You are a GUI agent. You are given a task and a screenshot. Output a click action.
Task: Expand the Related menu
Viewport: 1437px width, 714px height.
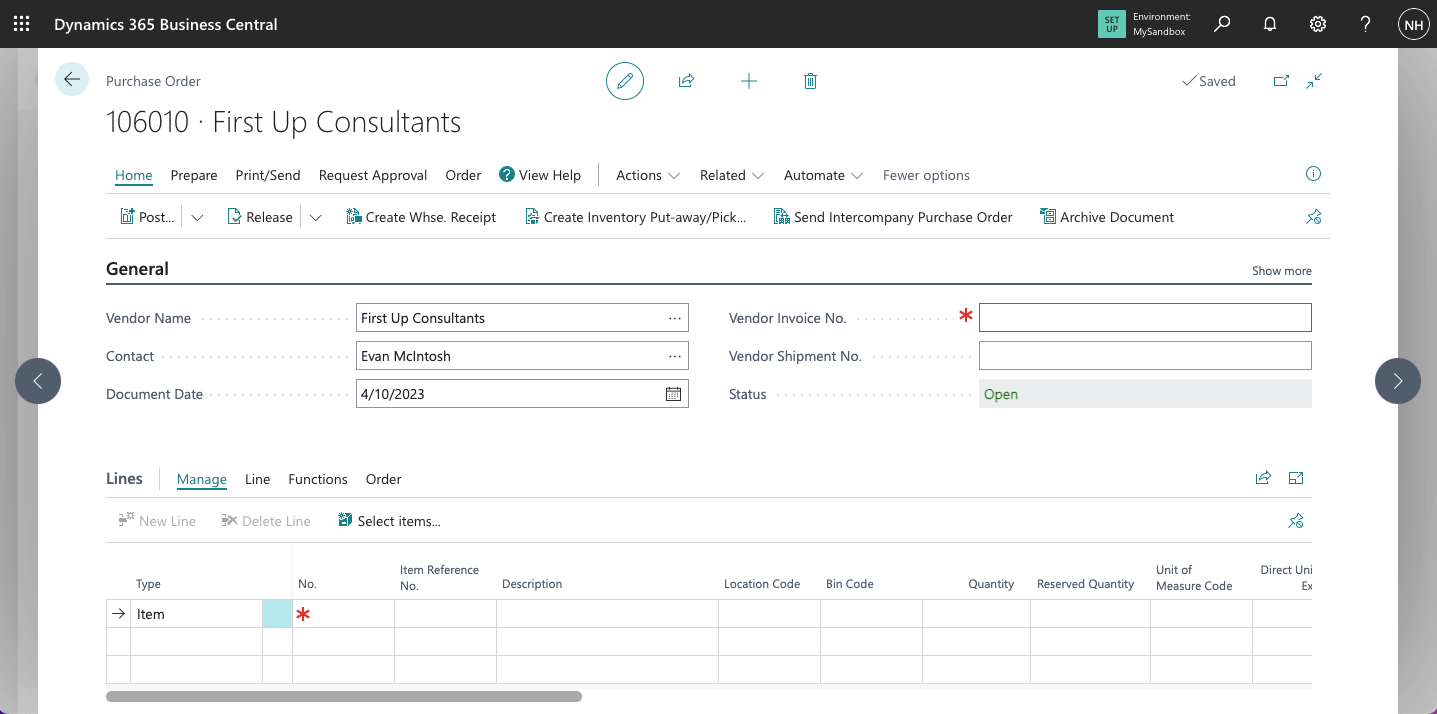[x=731, y=175]
